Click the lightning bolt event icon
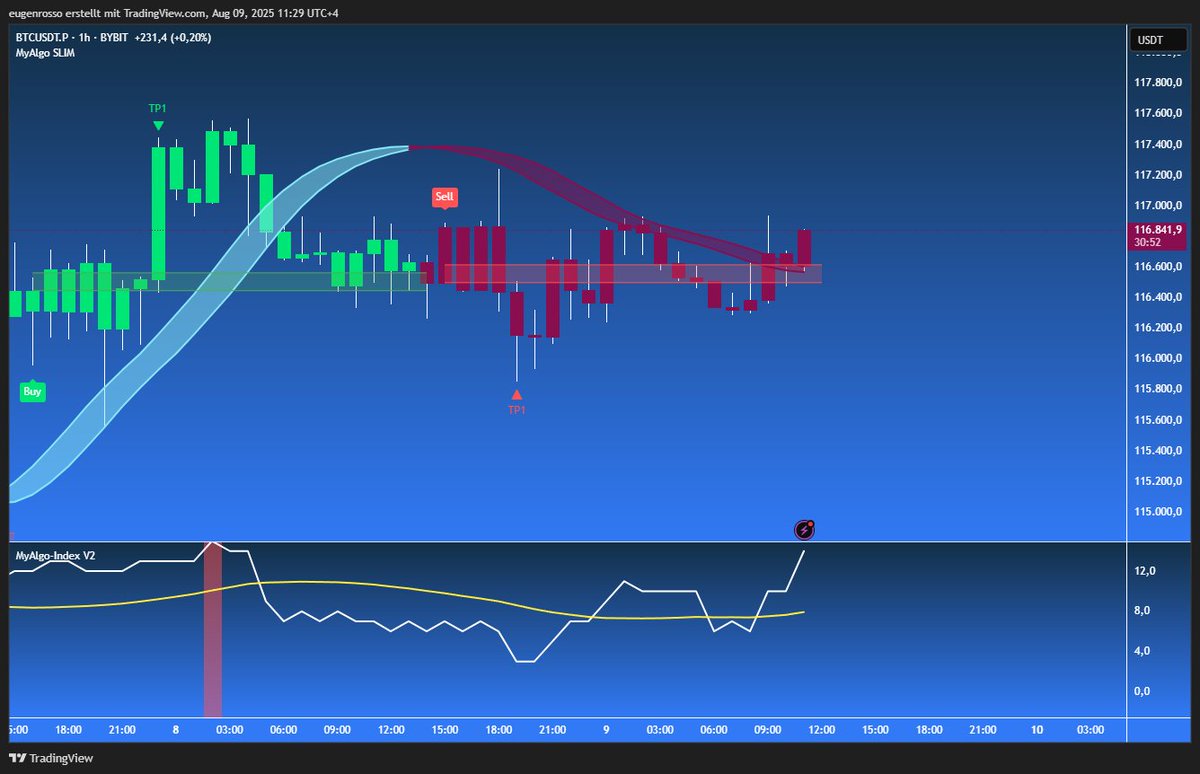Image resolution: width=1200 pixels, height=774 pixels. point(804,530)
